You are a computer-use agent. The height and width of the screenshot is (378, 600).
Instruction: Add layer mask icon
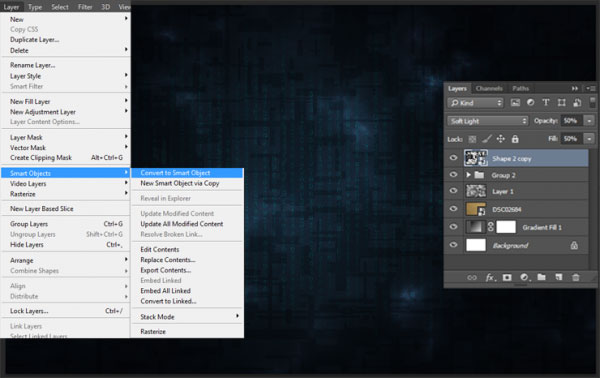[x=507, y=277]
